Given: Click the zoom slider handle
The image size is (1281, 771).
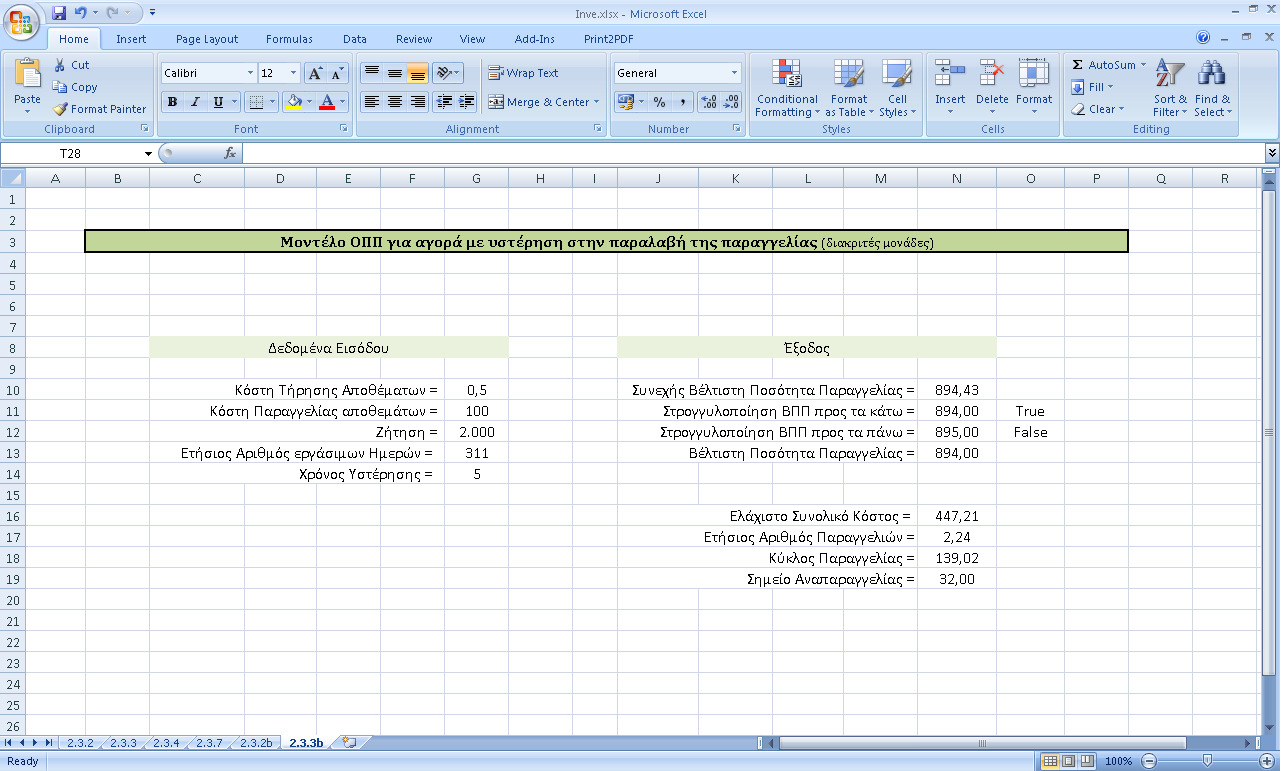Looking at the screenshot, I should click(1207, 761).
